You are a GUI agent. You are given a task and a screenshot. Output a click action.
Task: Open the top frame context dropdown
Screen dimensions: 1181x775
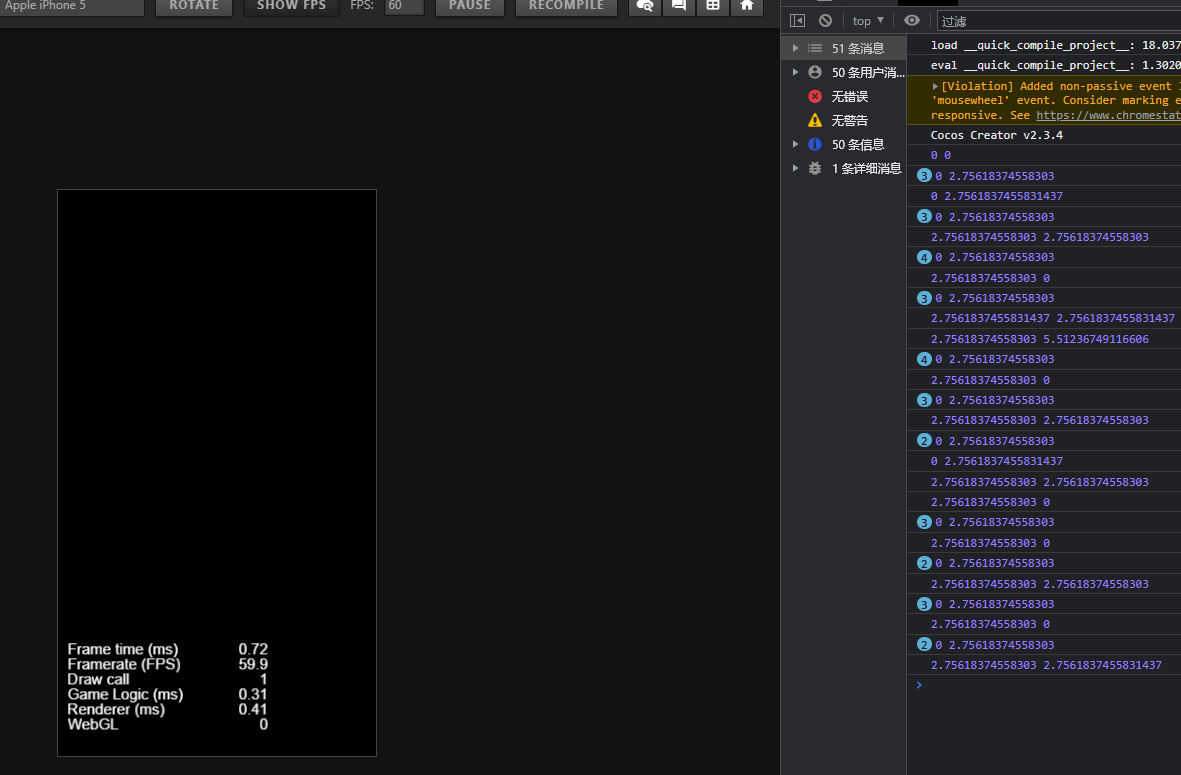(x=868, y=20)
